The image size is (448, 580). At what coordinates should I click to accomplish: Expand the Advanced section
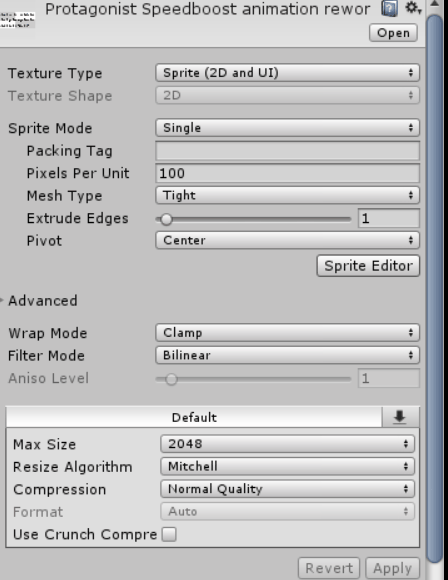coord(2,300)
